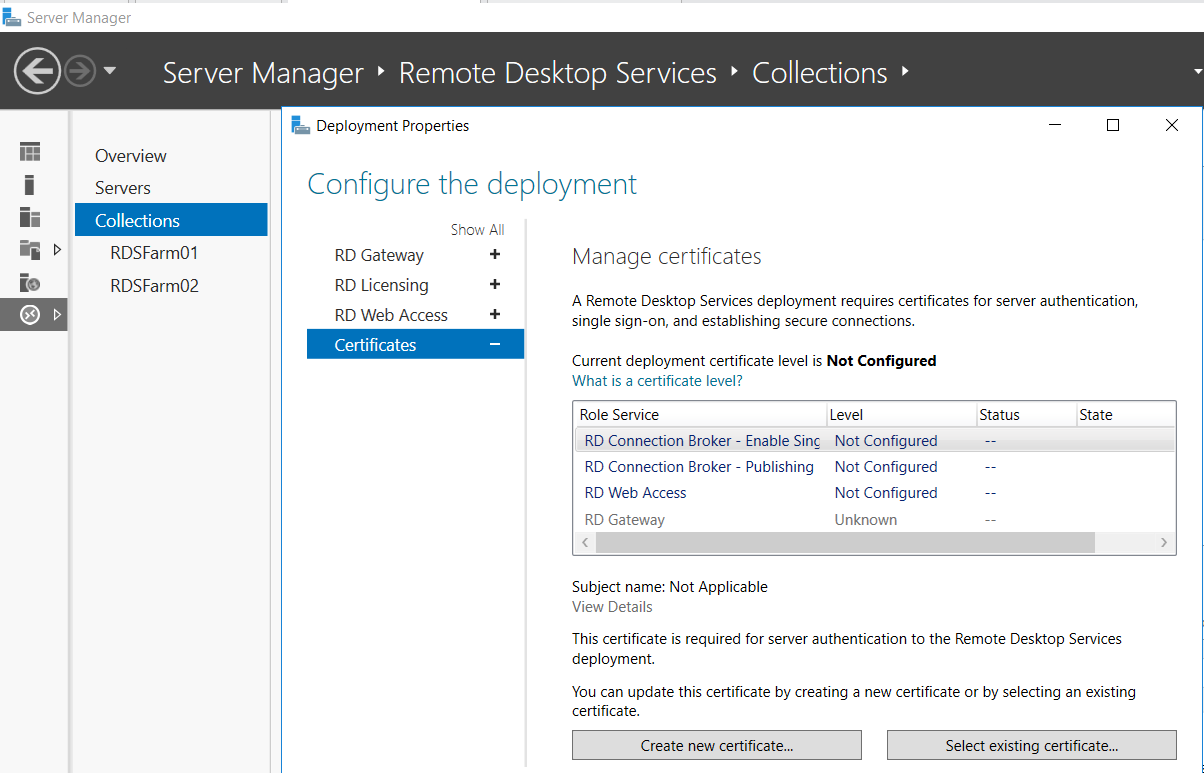Select the RD Gateway certificate row
The image size is (1204, 773).
click(874, 520)
